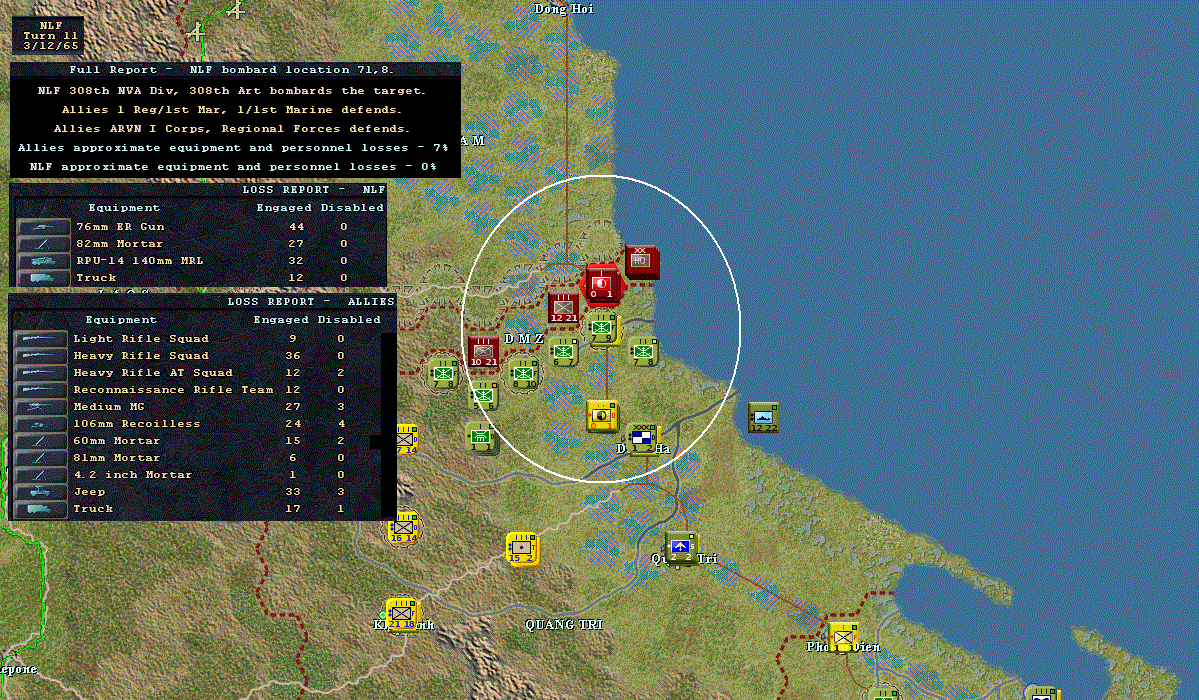Click the RPU-14 140mm MRL equipment icon
This screenshot has width=1199, height=700.
coord(43,261)
